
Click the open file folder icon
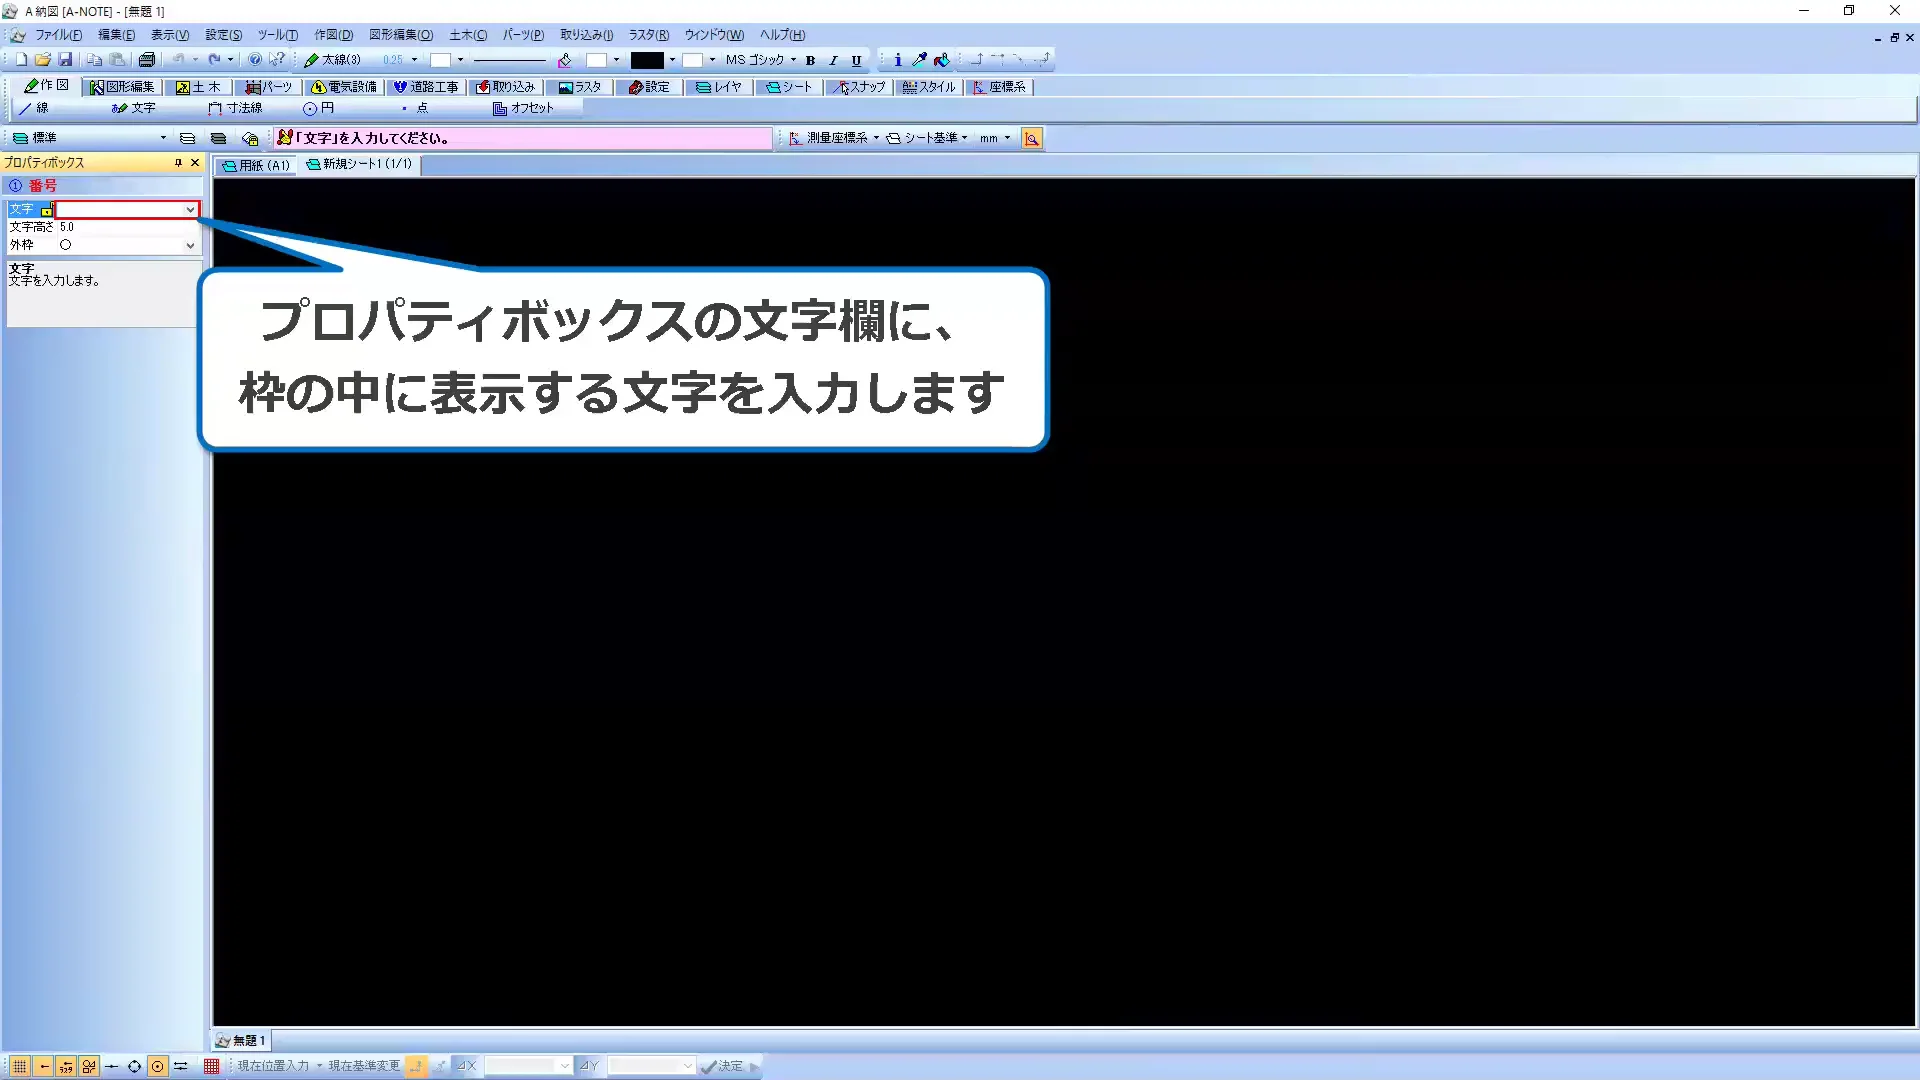(43, 60)
